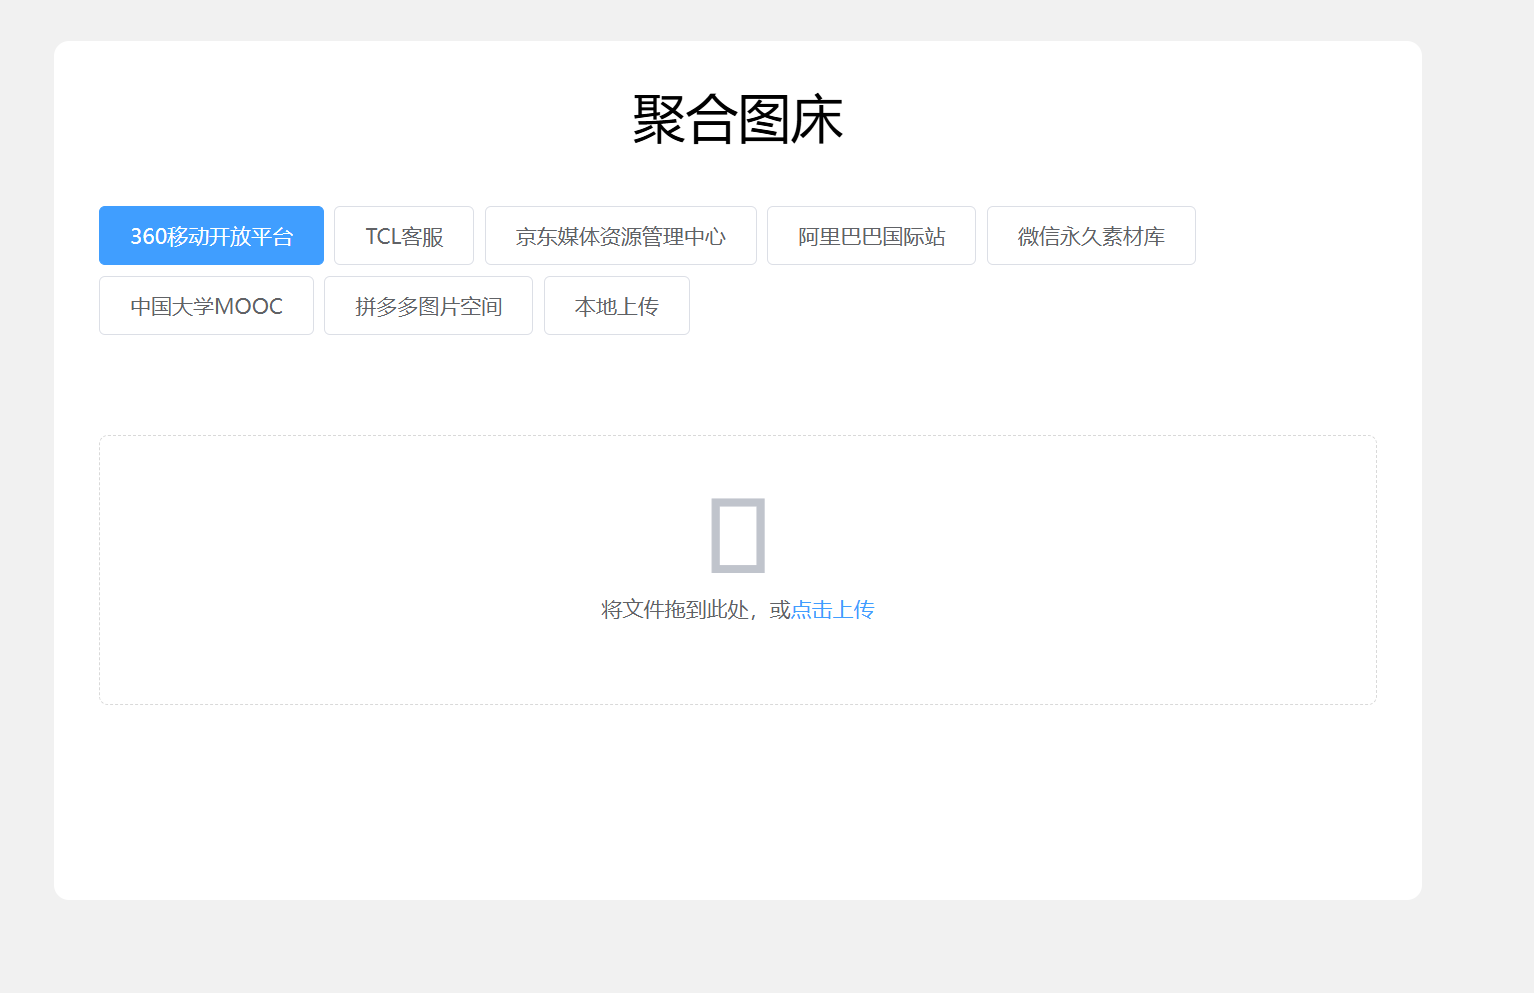
Task: Choose 阿里巴巴国际站 as the image host
Action: point(870,235)
